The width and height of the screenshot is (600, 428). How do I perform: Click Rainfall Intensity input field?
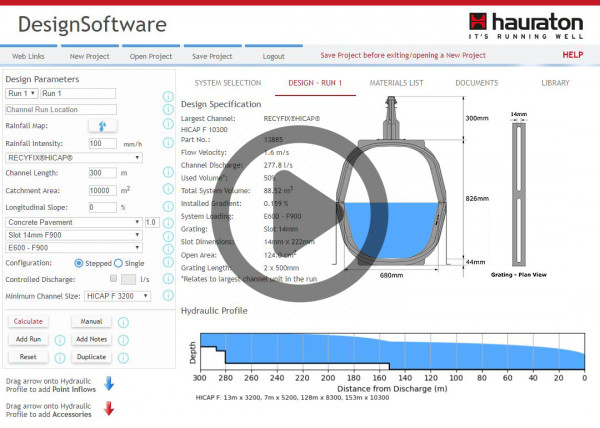(x=103, y=143)
